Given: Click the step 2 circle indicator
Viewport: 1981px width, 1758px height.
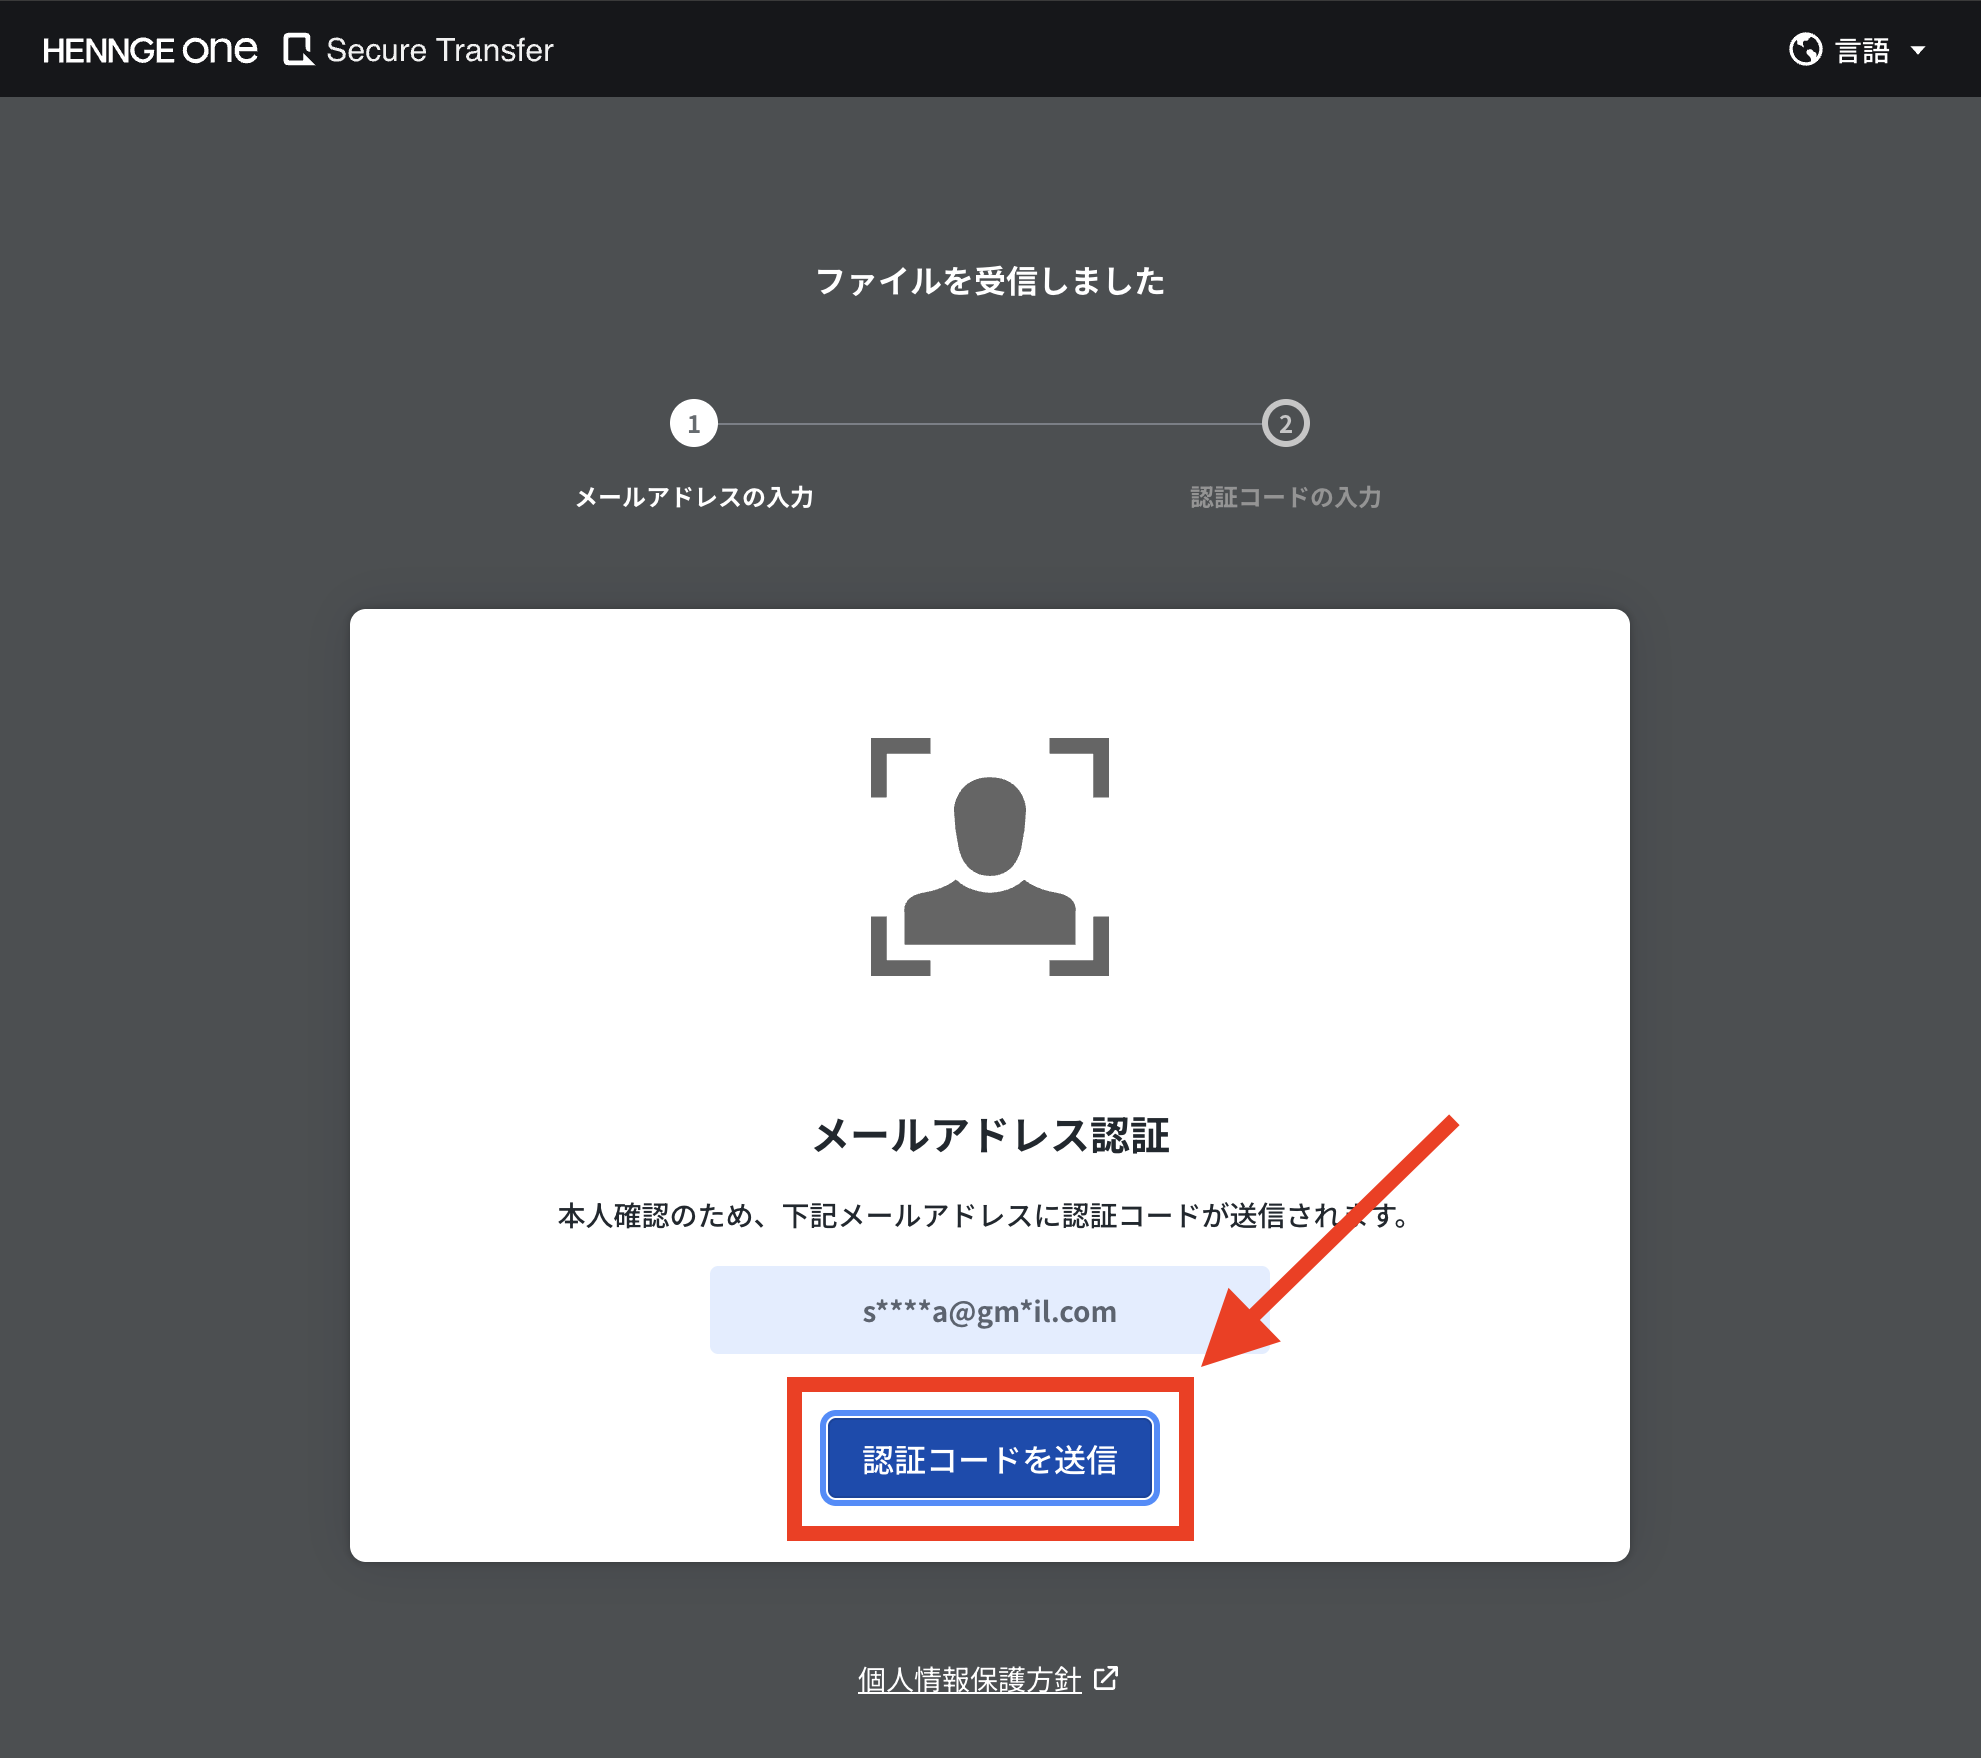Looking at the screenshot, I should pyautogui.click(x=1285, y=424).
